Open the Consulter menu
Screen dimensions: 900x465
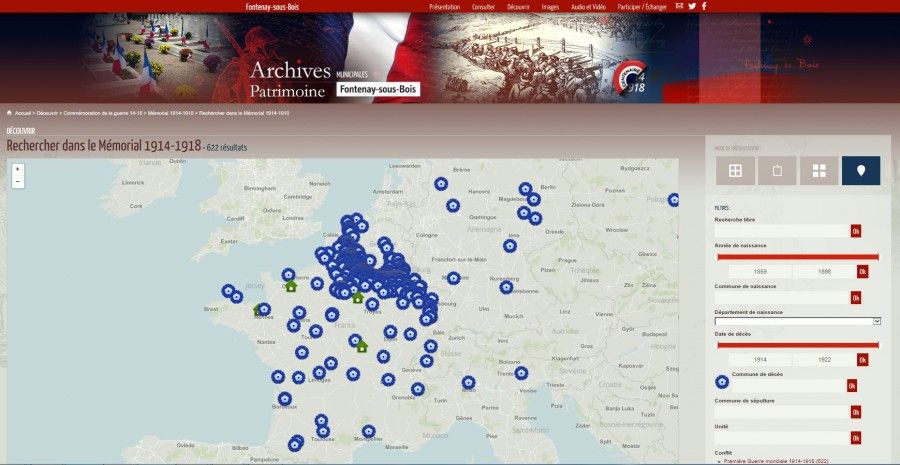(483, 6)
